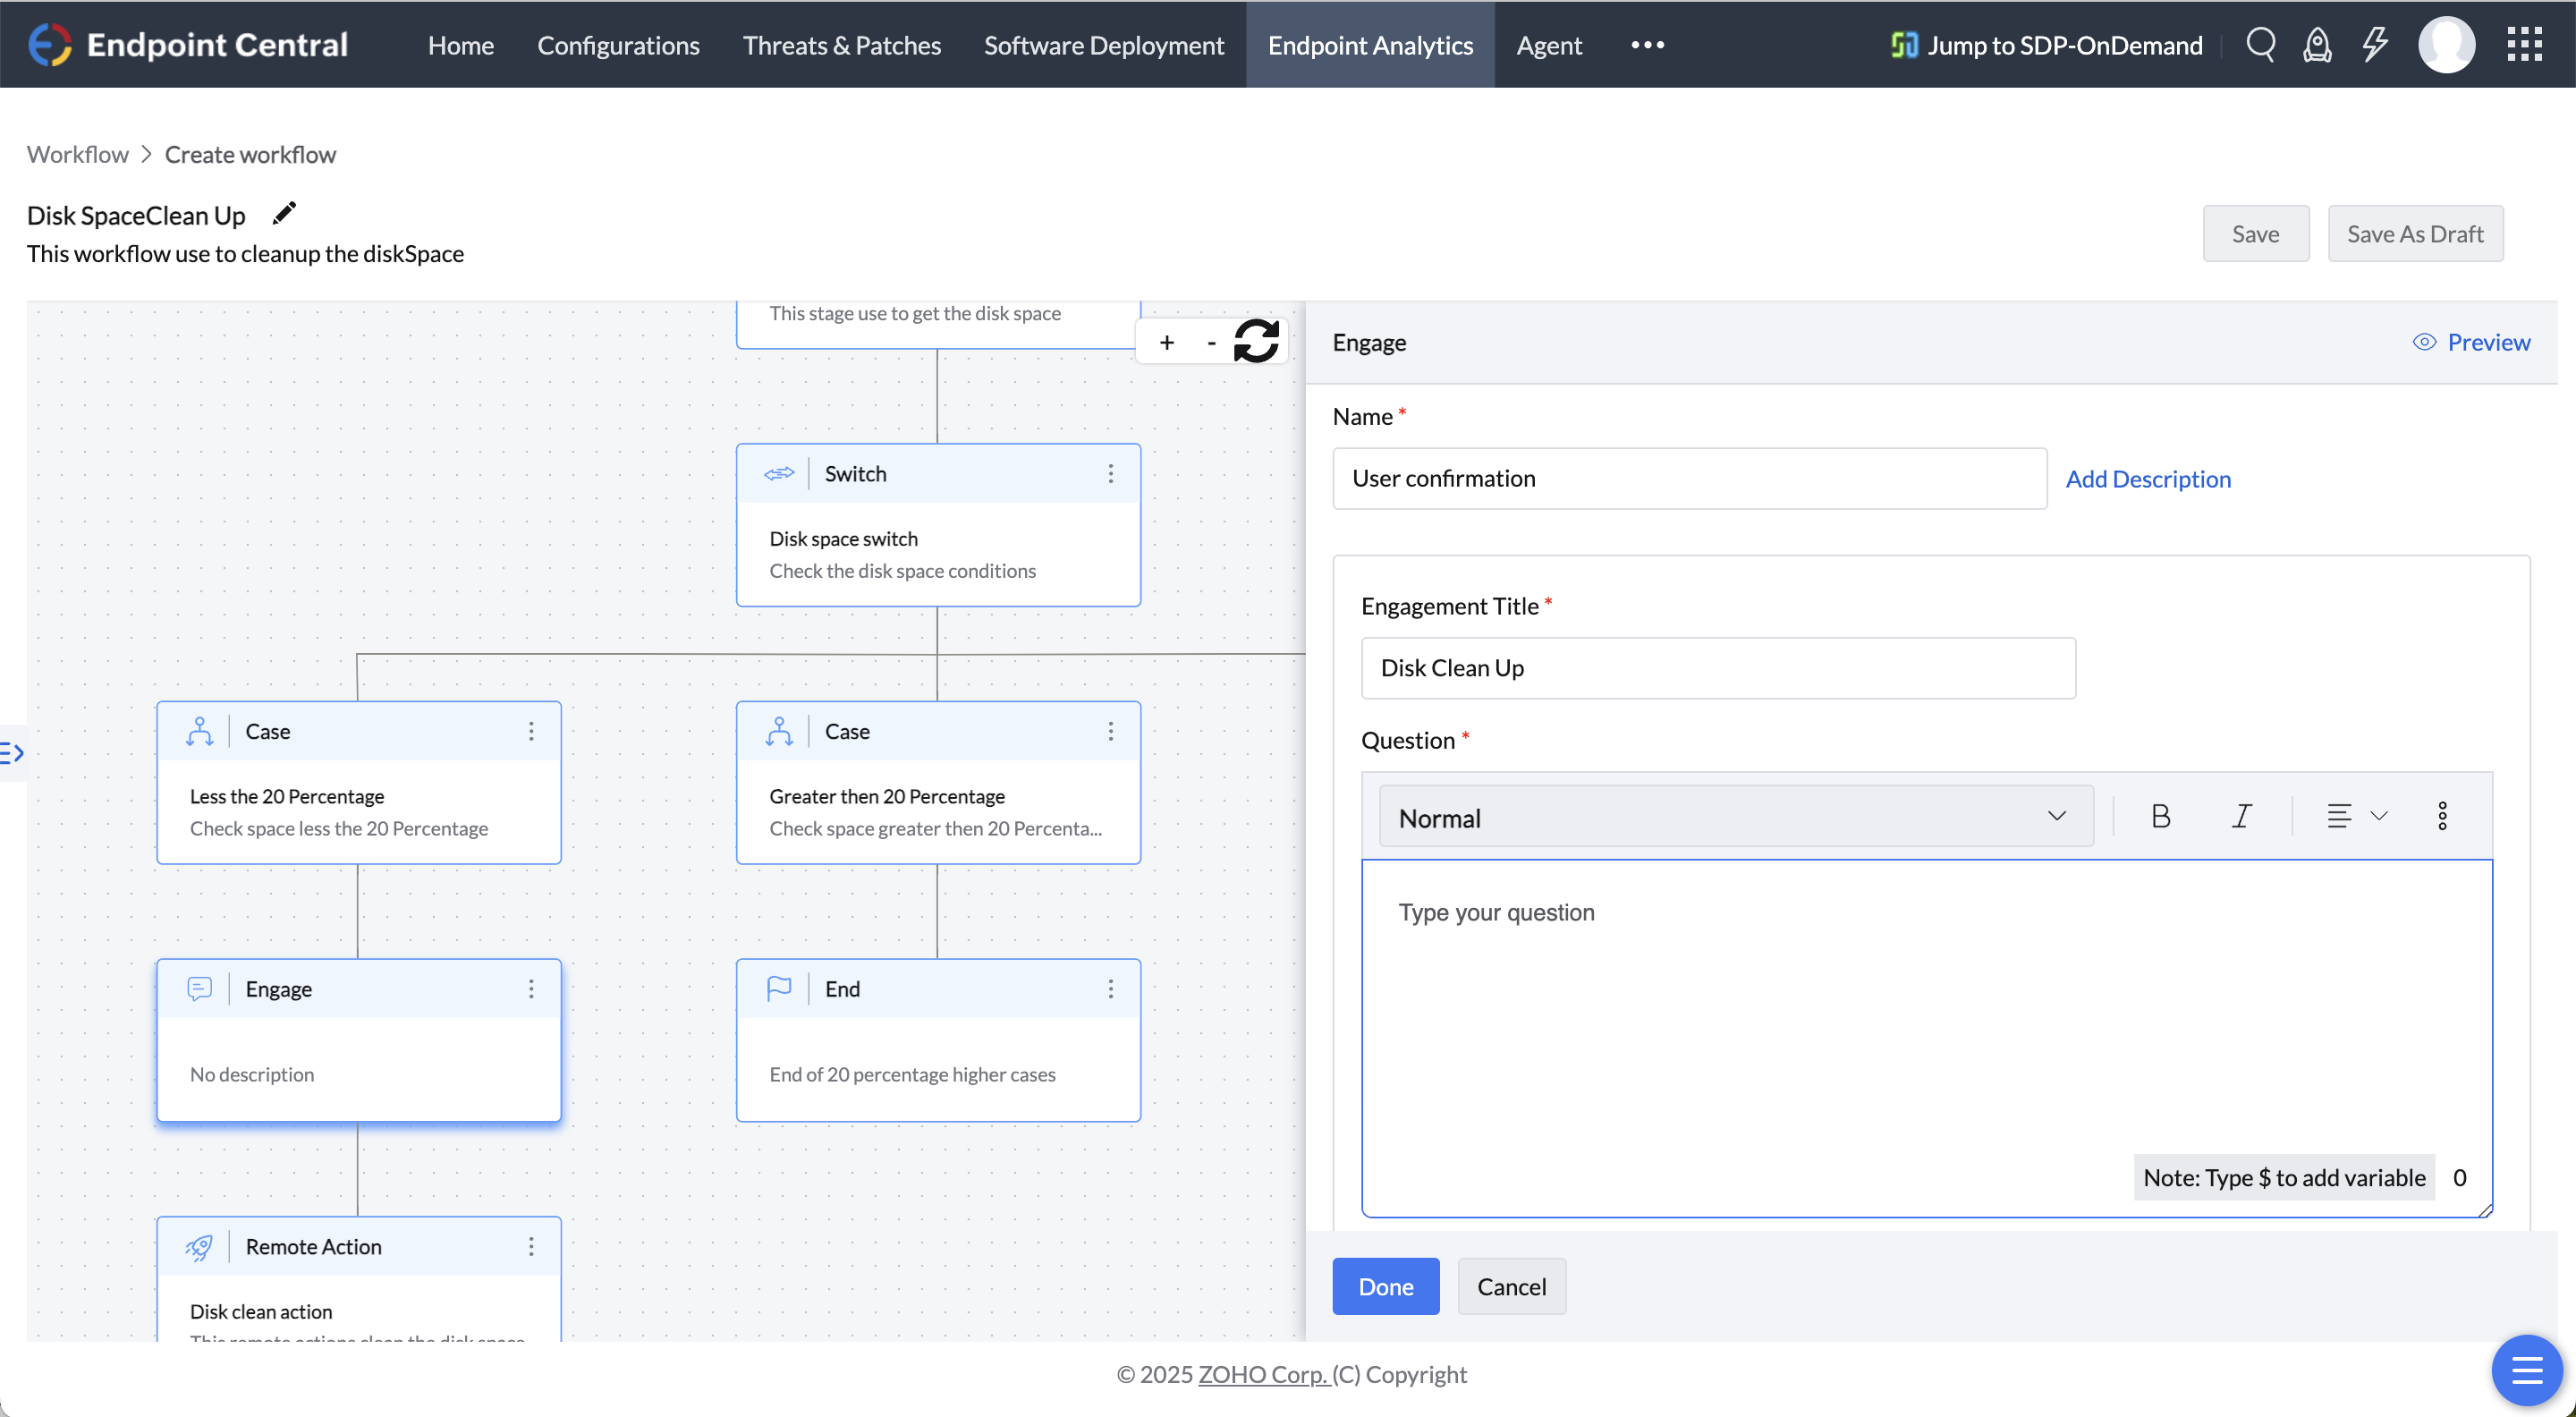
Task: Zoom in on the workflow canvas
Action: (1167, 341)
